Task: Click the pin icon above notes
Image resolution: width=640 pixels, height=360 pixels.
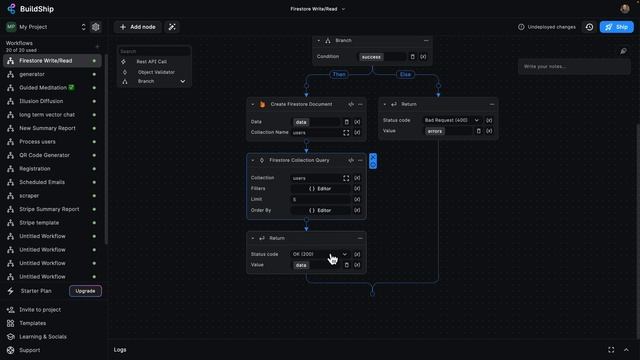Action: pyautogui.click(x=623, y=51)
